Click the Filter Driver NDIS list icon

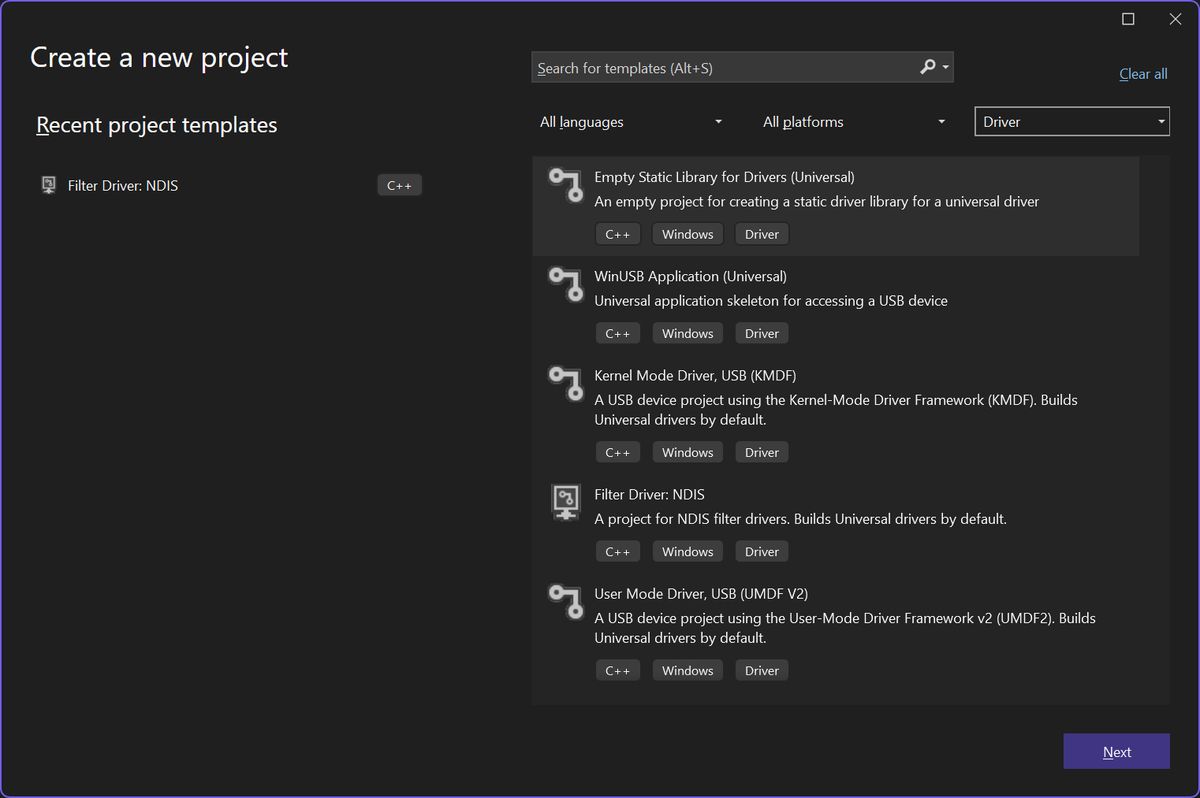pyautogui.click(x=566, y=502)
